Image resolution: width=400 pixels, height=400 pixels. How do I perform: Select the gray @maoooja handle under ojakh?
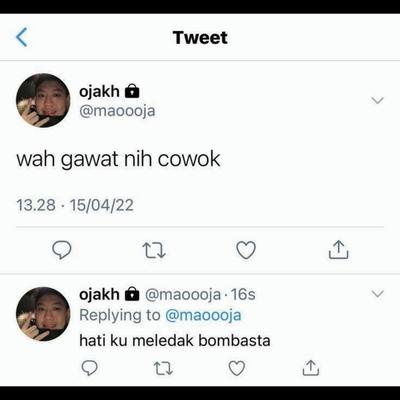click(x=117, y=111)
